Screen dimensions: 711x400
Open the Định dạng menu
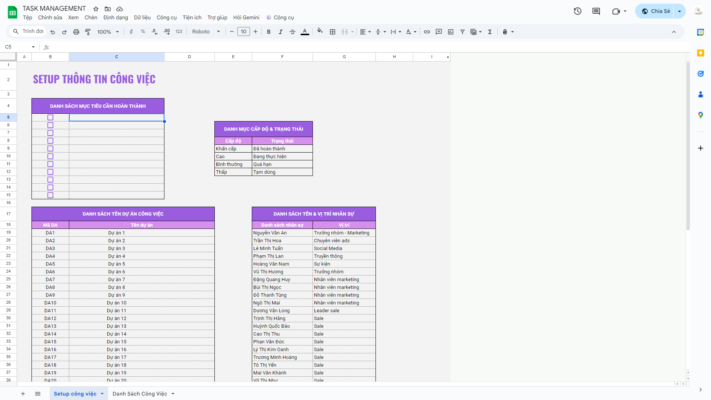click(115, 17)
